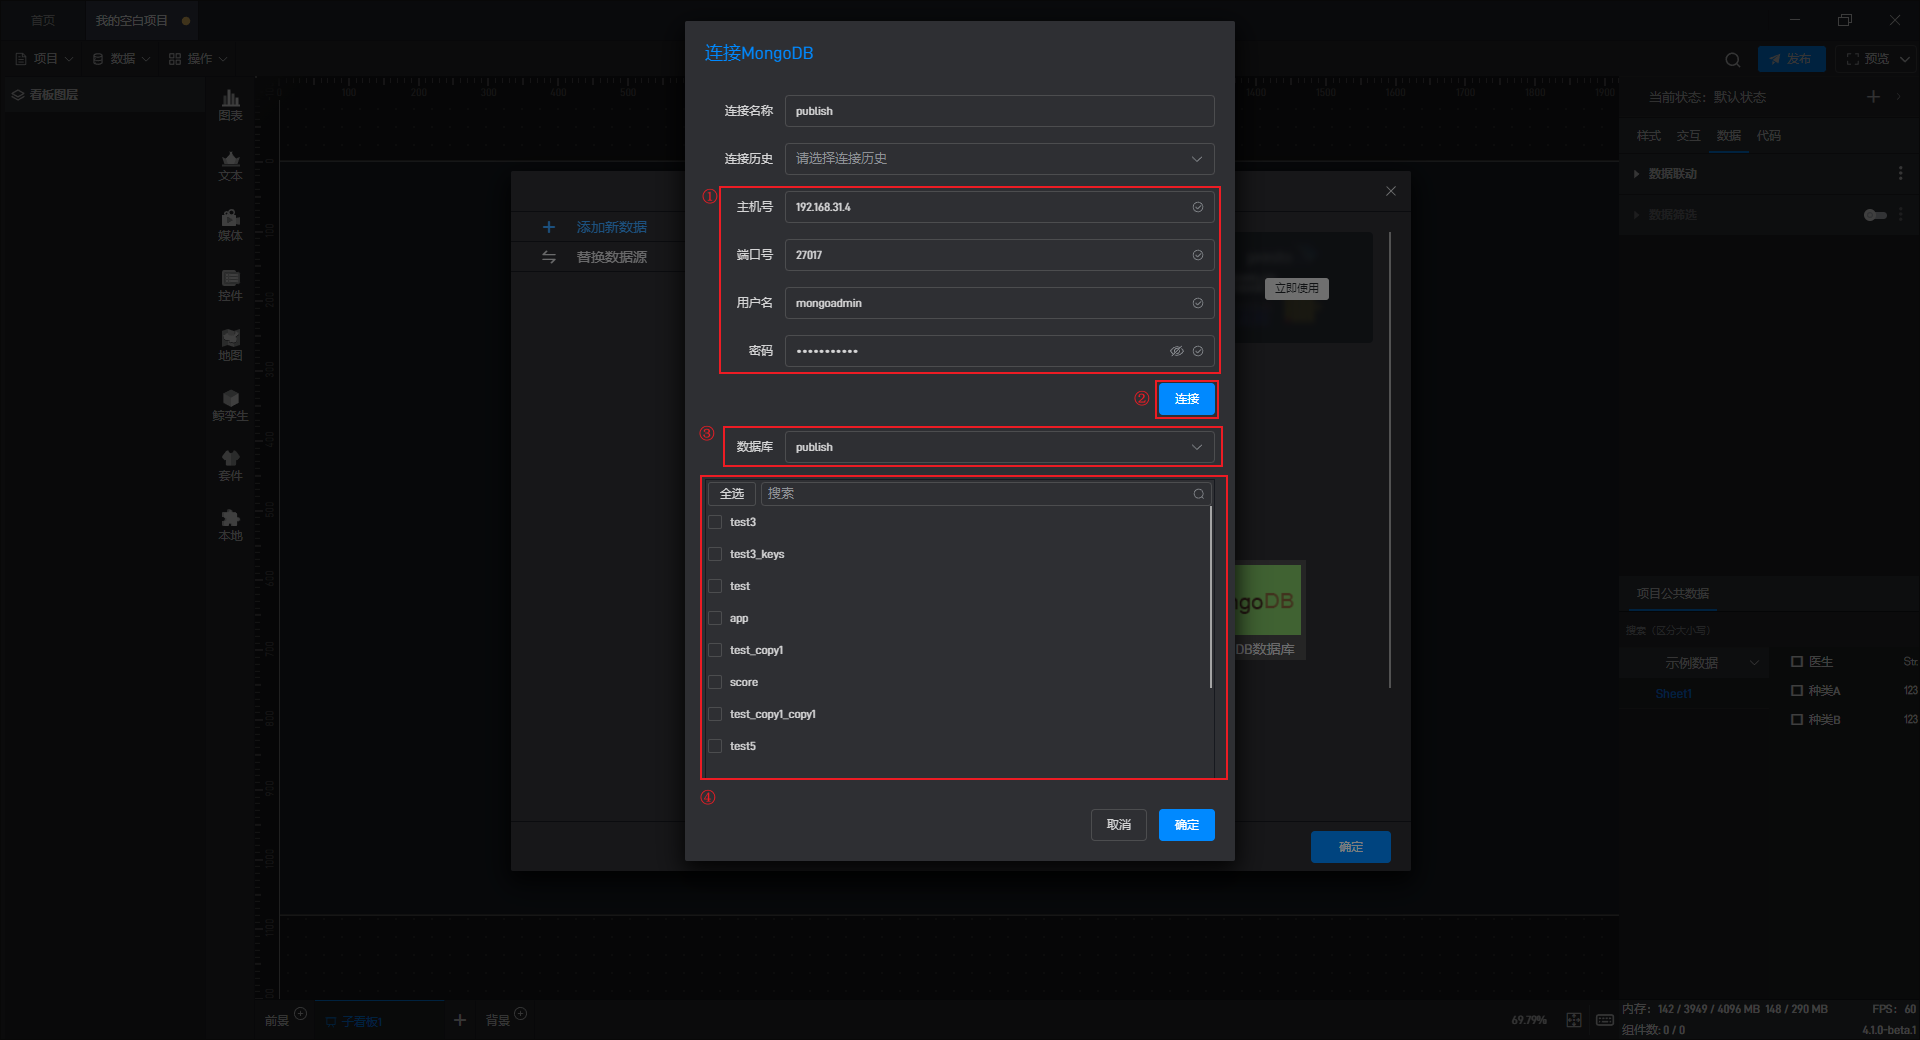The width and height of the screenshot is (1920, 1040).
Task: Open the media component icon
Action: 230,223
